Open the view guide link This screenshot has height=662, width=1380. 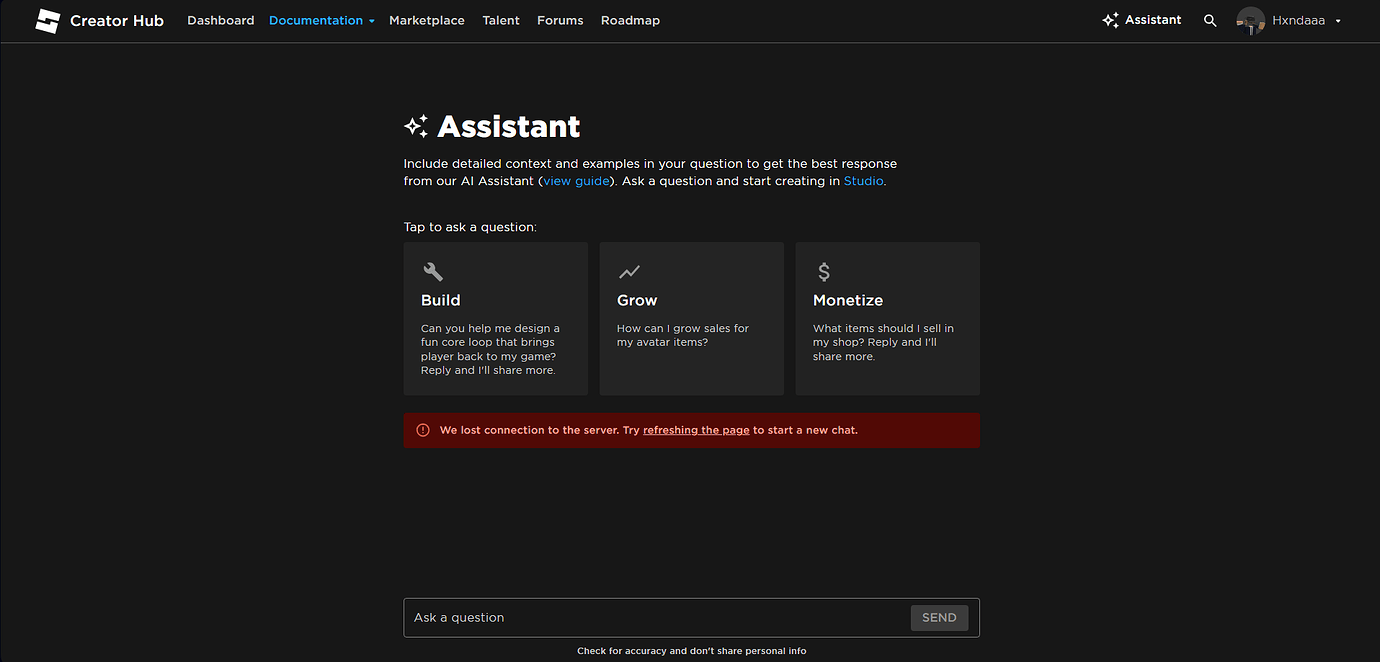576,181
